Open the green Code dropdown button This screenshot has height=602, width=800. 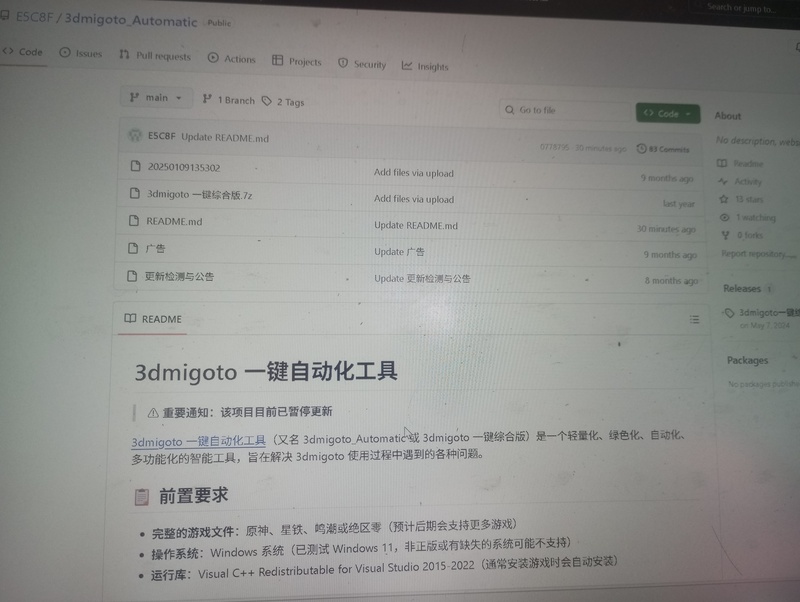point(668,113)
